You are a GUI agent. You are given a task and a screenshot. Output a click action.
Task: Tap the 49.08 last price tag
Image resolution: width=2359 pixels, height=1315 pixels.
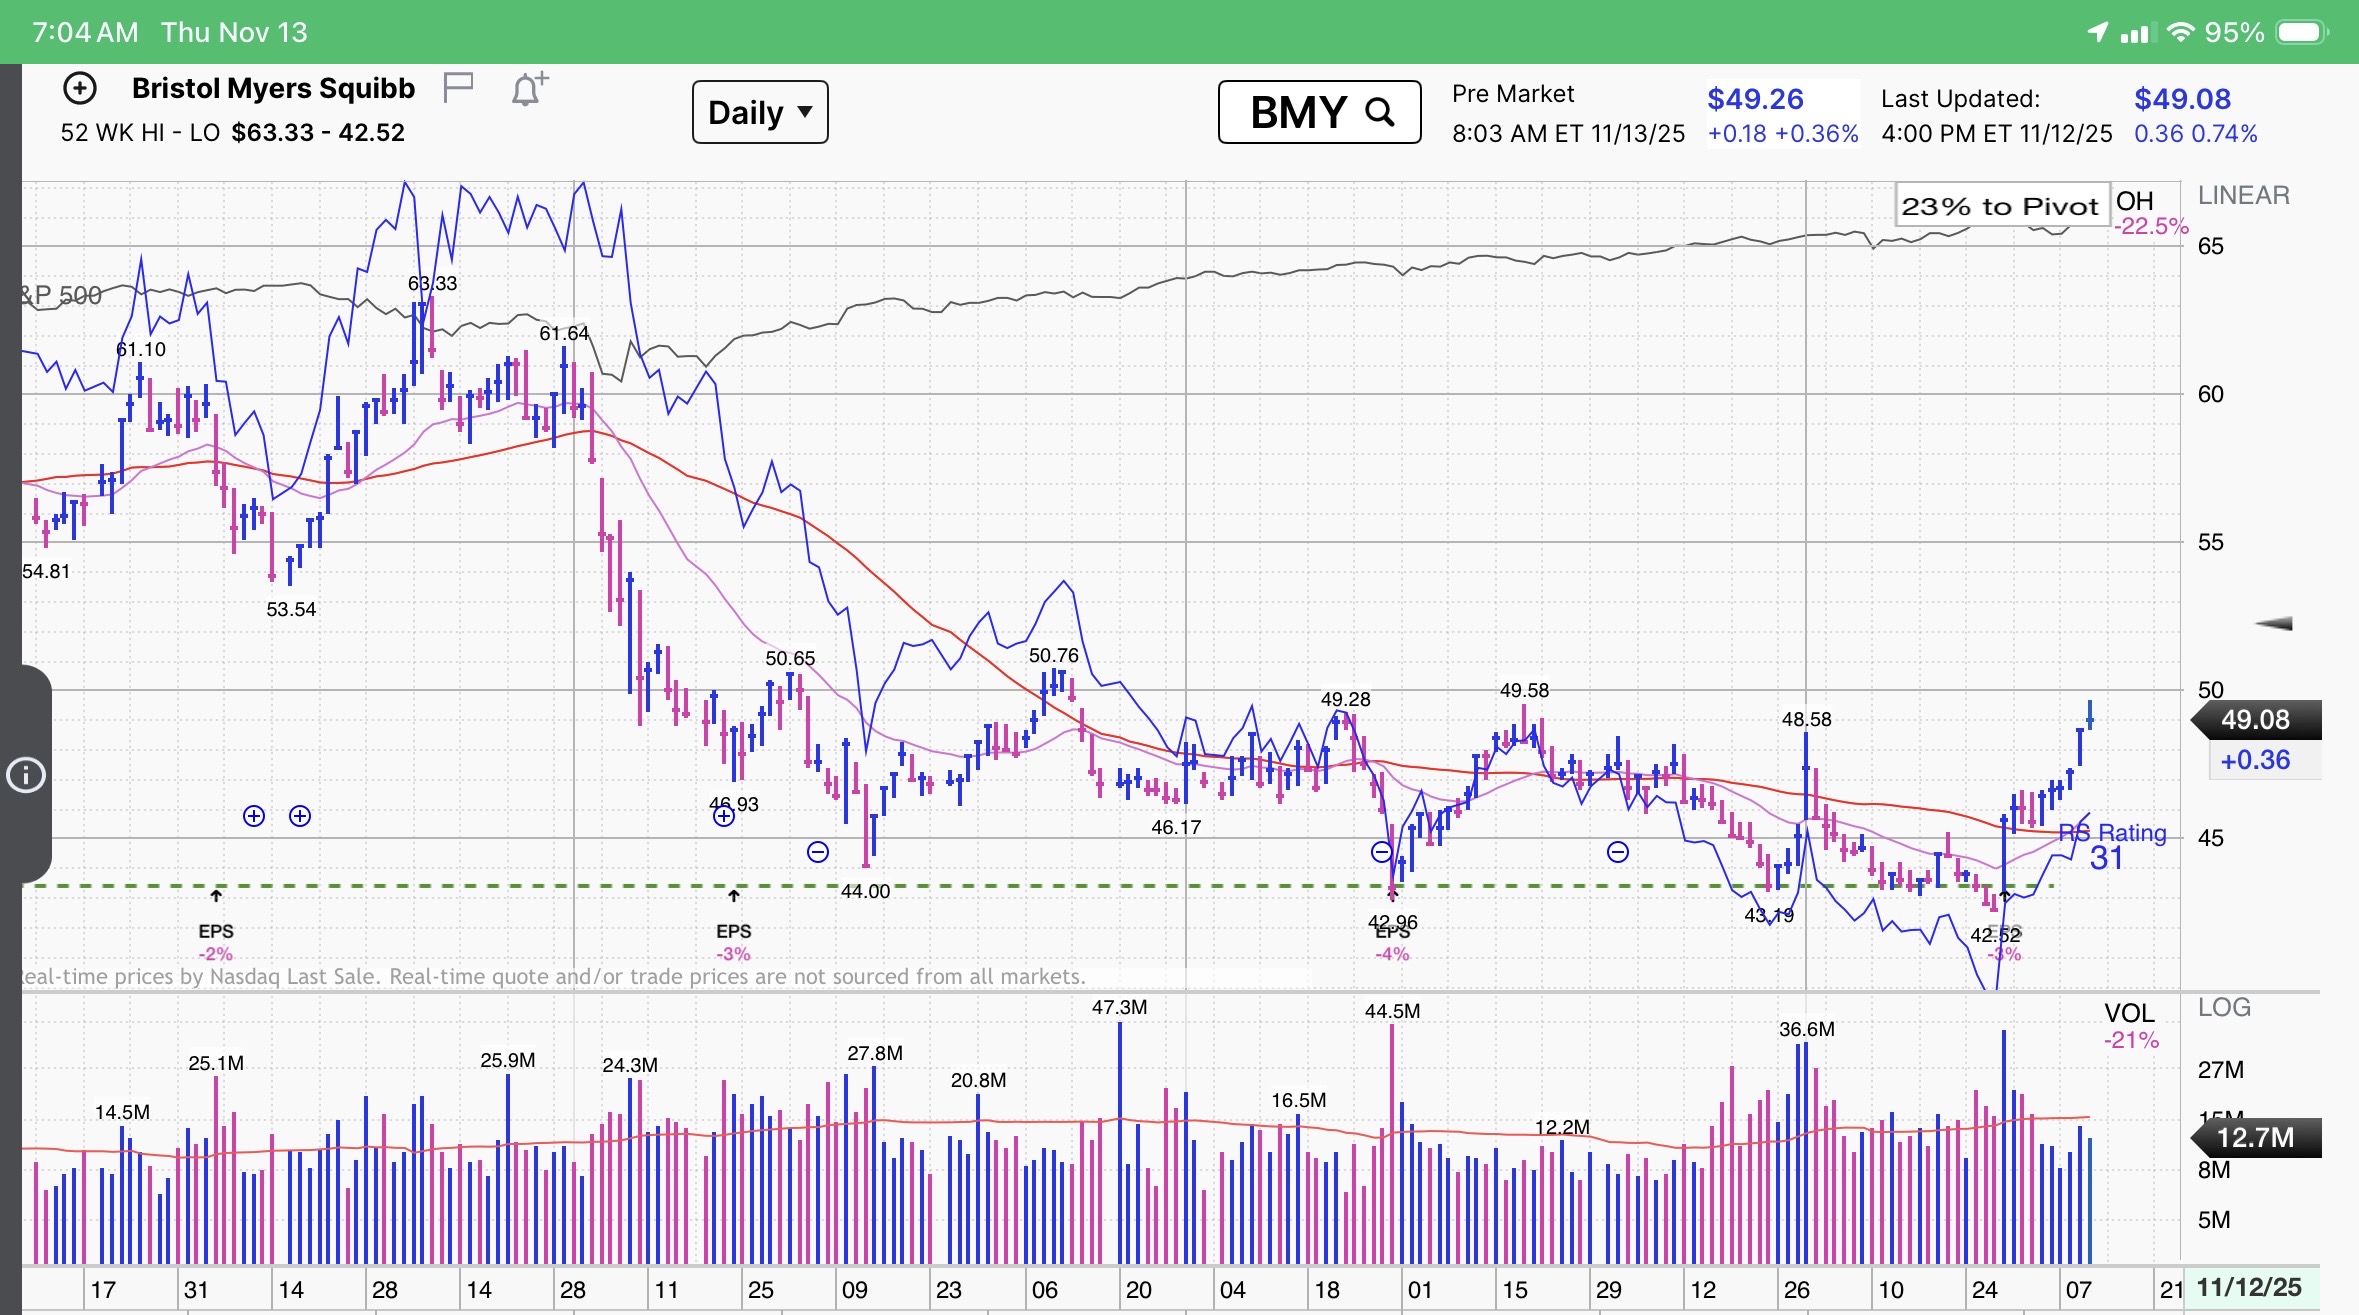point(2255,720)
